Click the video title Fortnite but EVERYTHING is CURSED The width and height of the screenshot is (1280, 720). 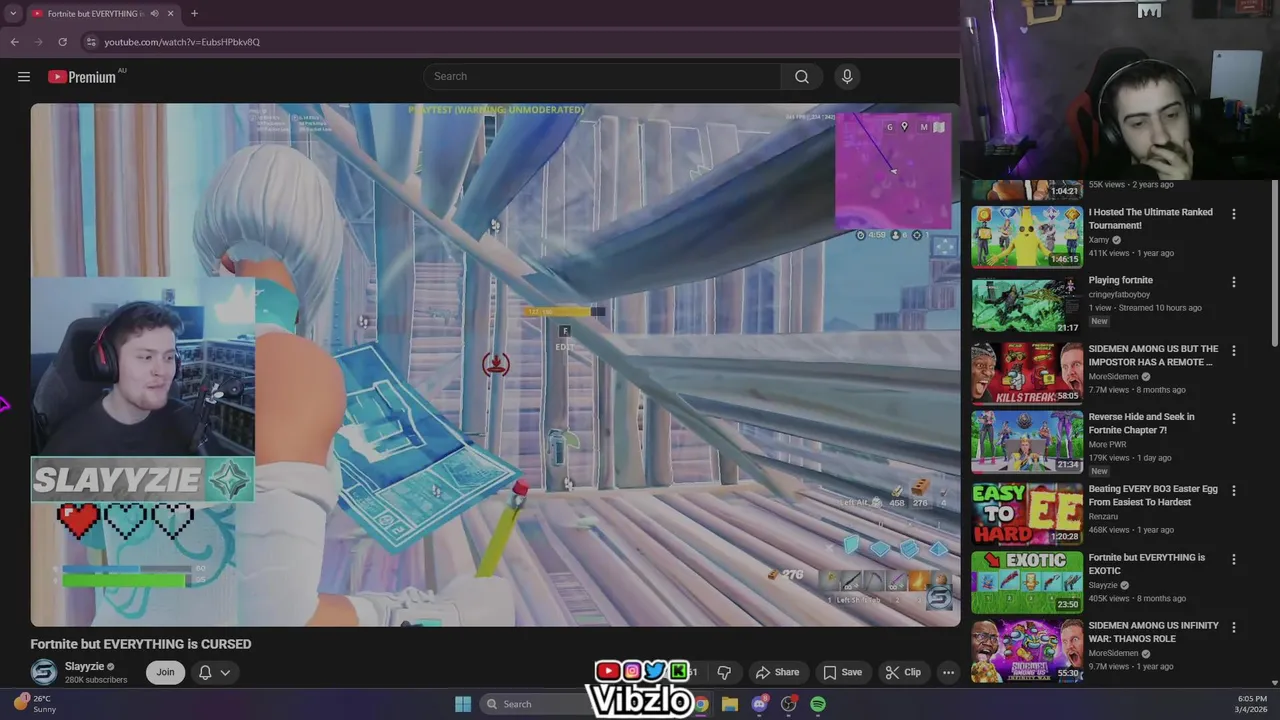click(x=141, y=644)
